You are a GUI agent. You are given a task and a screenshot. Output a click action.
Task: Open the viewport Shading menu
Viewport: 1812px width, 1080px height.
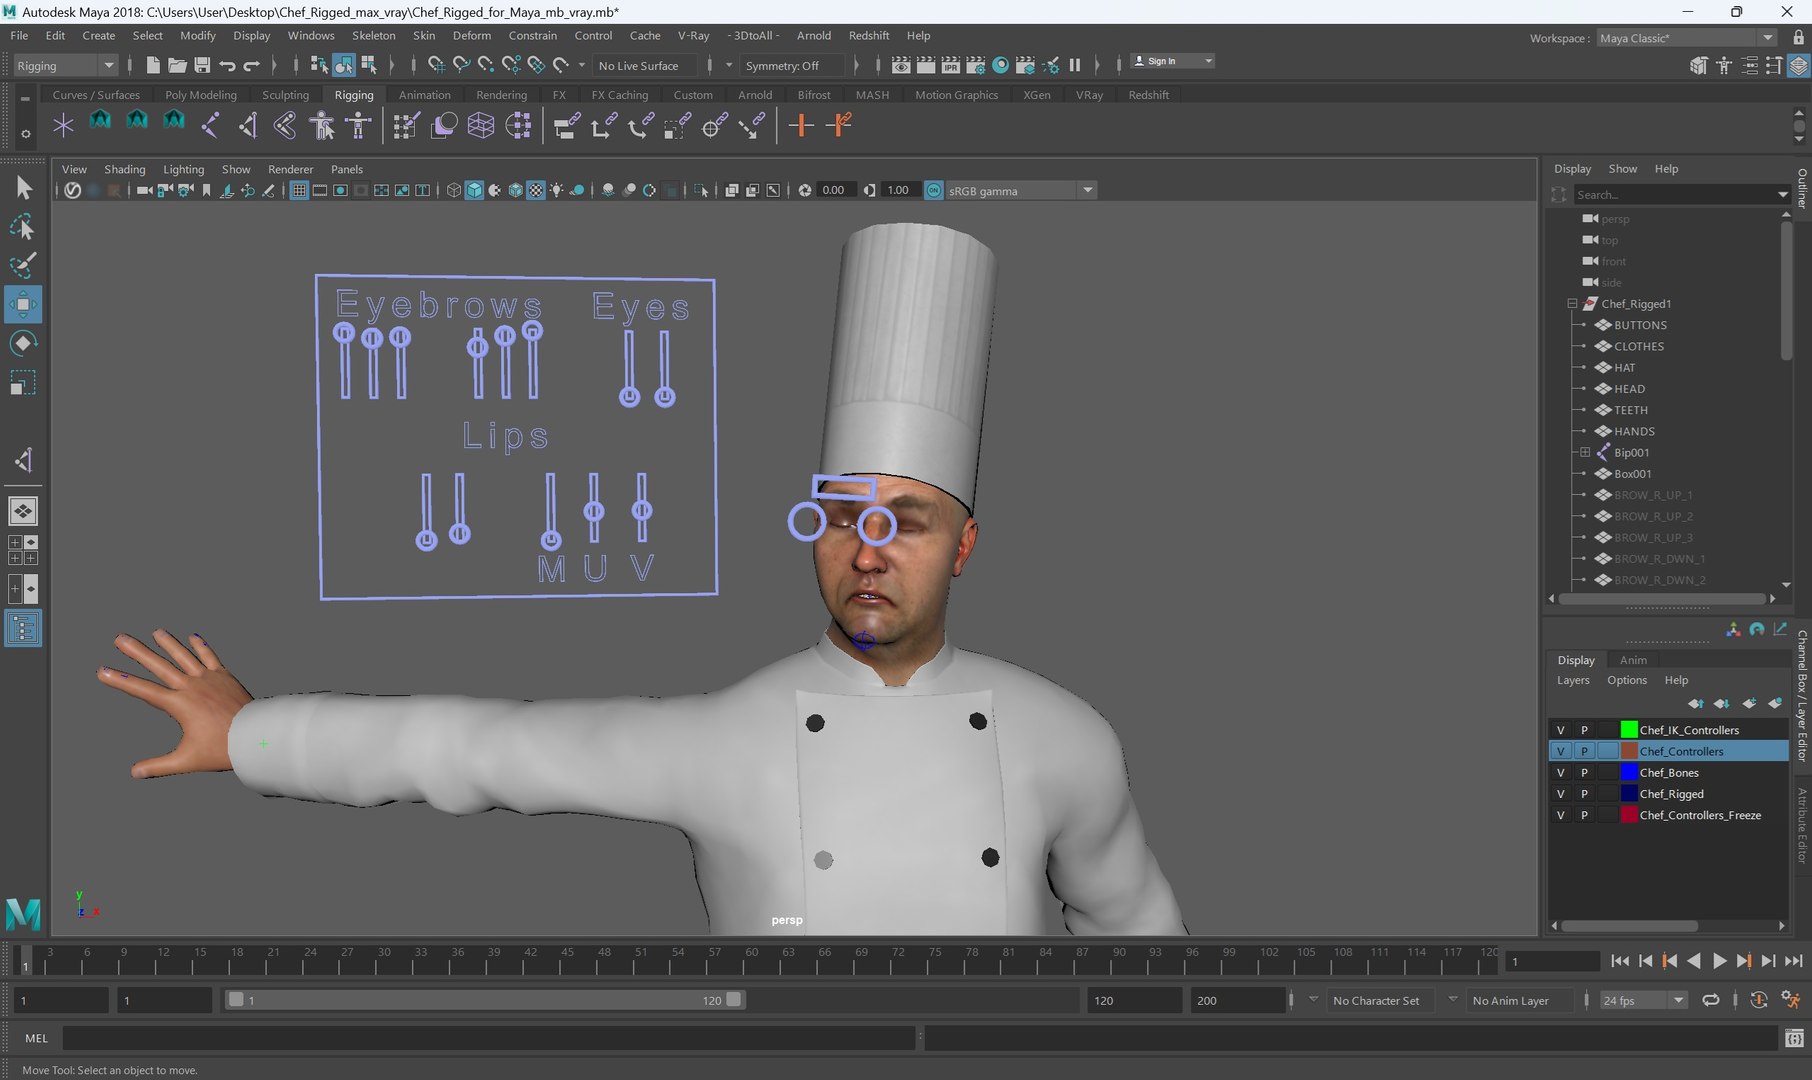[124, 169]
